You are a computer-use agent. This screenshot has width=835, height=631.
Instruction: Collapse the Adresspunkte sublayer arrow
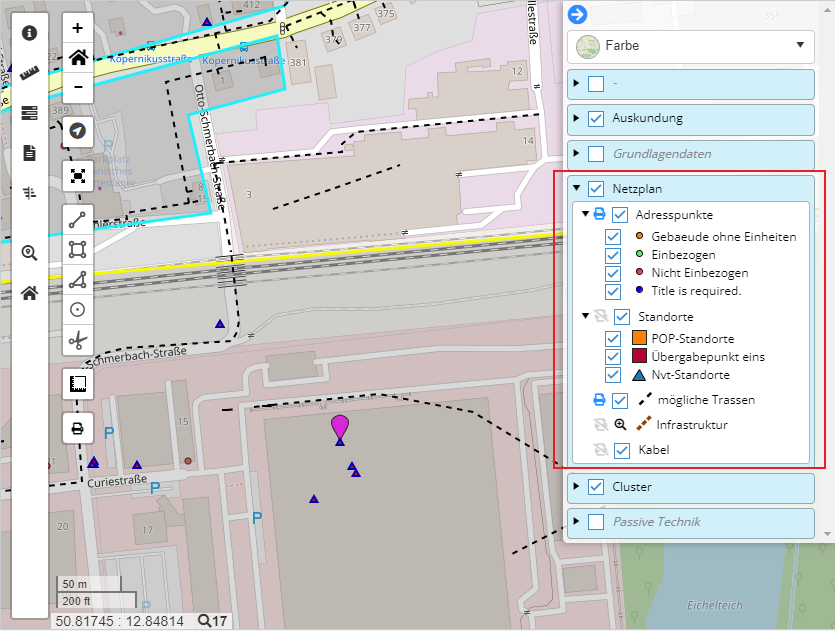585,214
